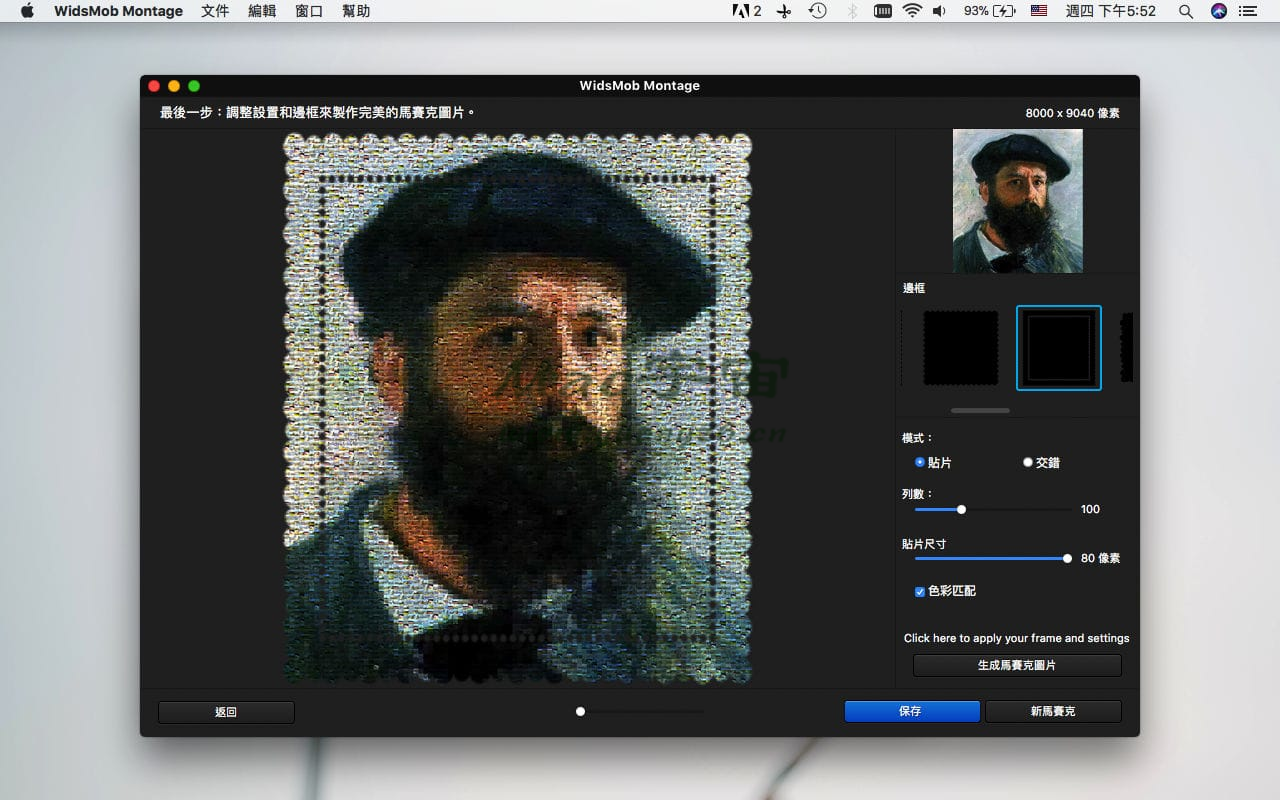Select the scalloped stamp frame thumbnail
1280x800 pixels.
click(960, 348)
